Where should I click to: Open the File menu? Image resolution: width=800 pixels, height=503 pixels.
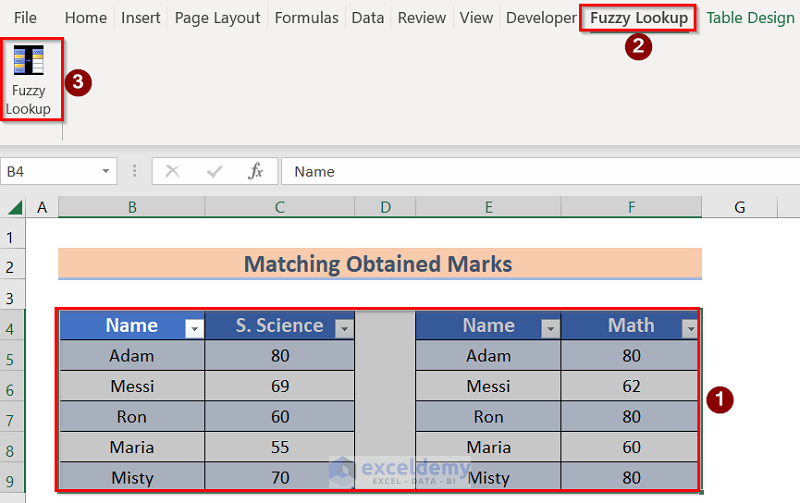[25, 18]
